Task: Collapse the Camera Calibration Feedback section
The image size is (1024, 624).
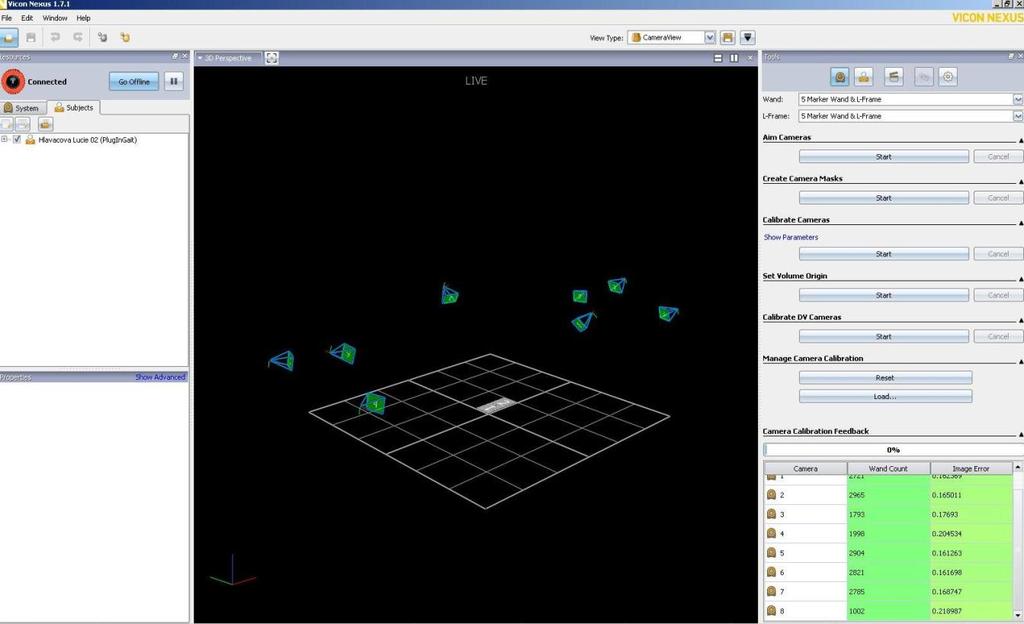Action: [1021, 434]
